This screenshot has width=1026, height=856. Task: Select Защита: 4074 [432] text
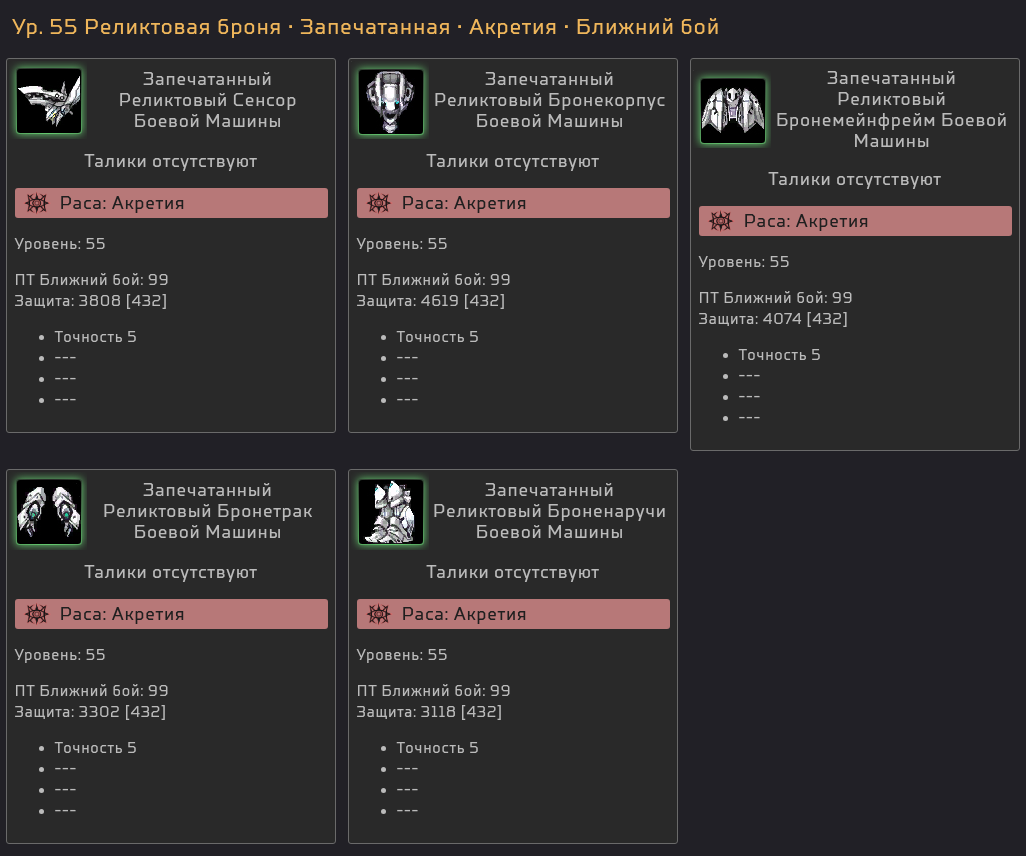pyautogui.click(x=773, y=319)
